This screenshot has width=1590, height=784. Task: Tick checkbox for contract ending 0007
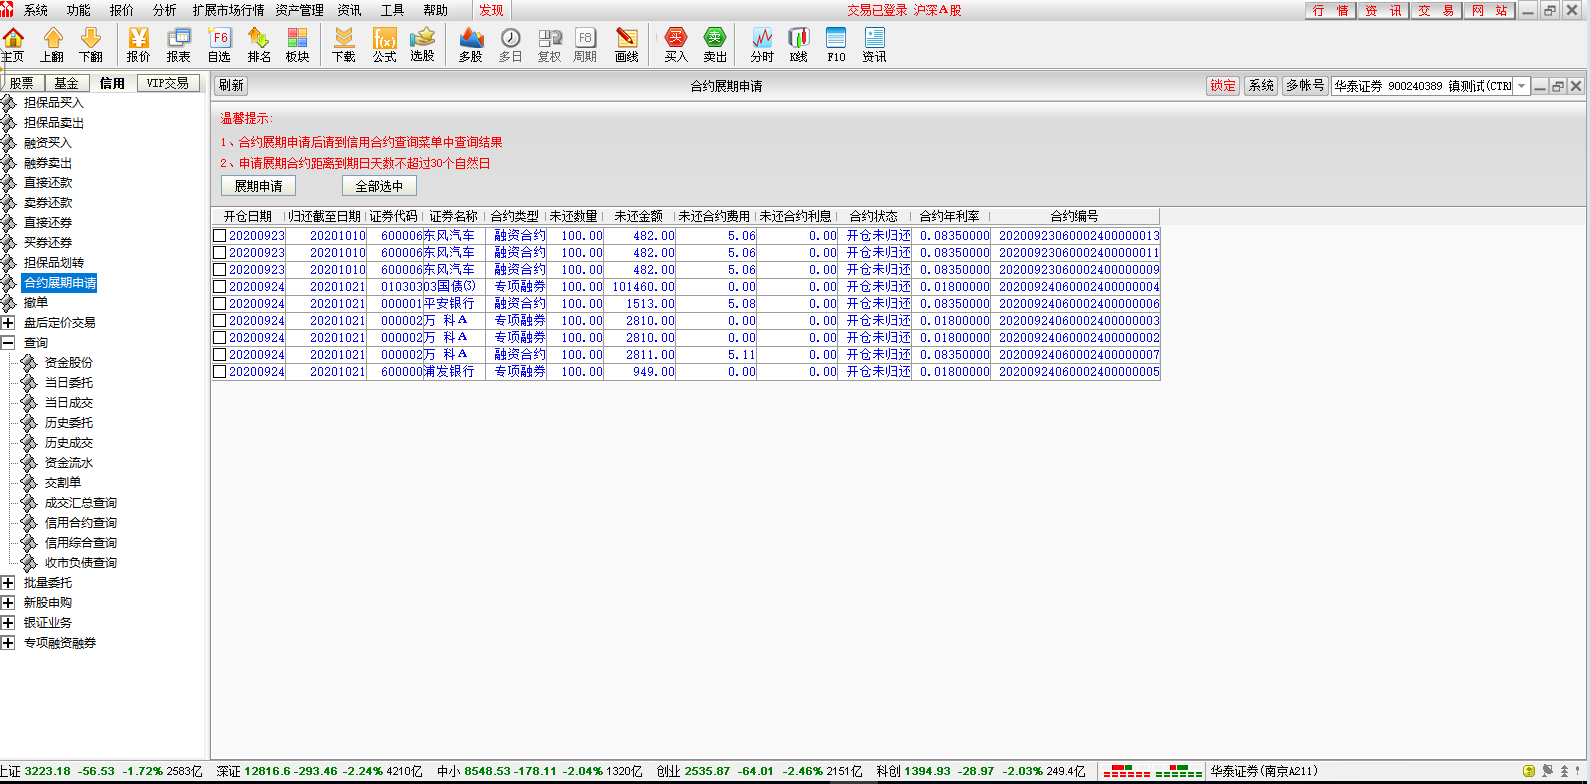click(x=219, y=355)
